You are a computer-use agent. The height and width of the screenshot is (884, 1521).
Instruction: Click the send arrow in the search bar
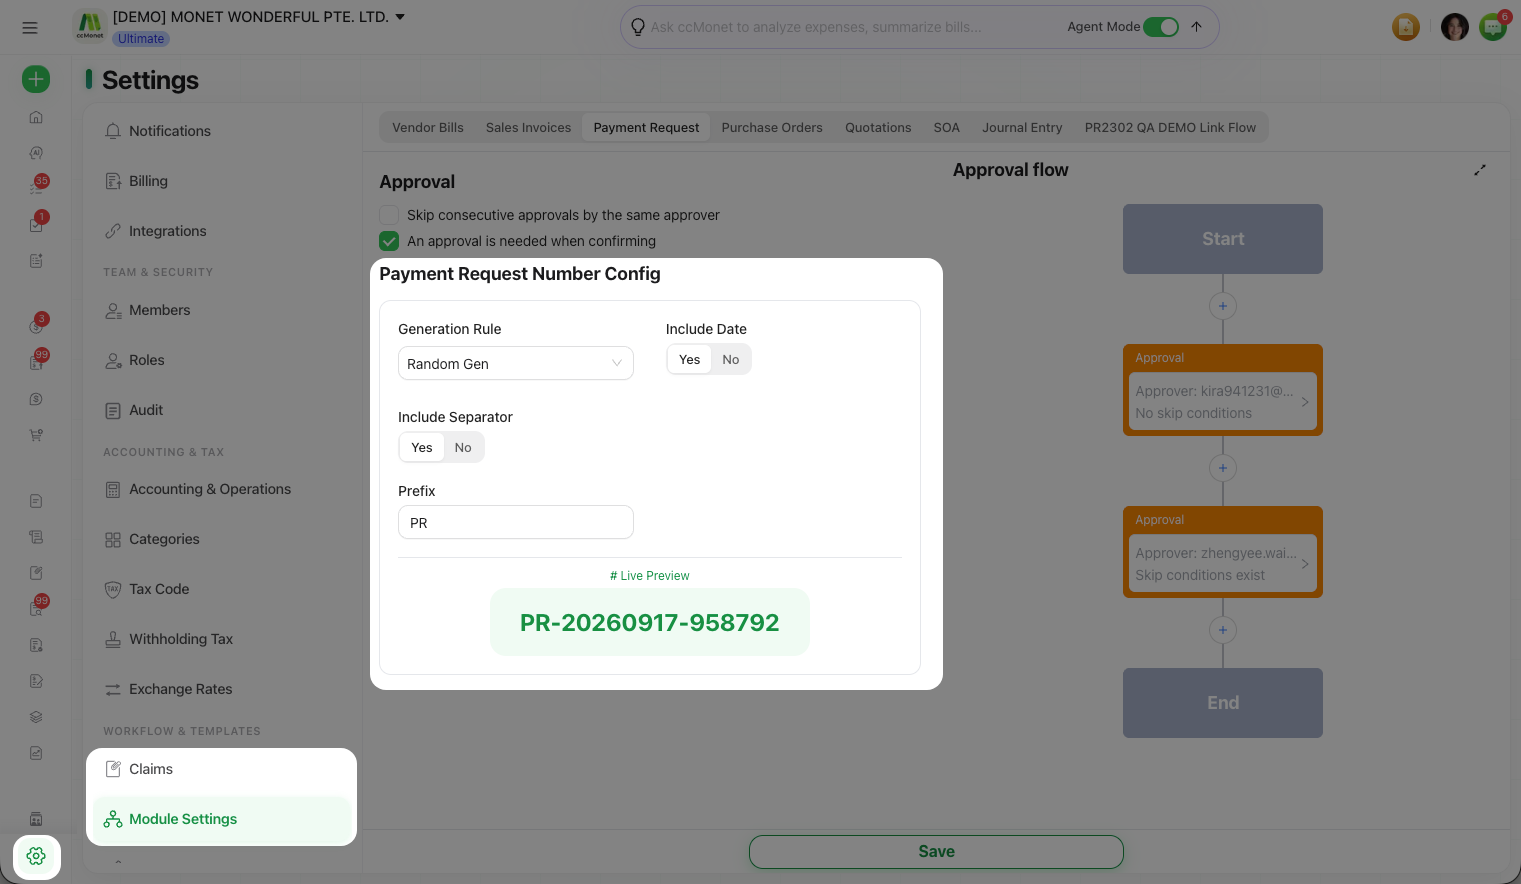click(x=1196, y=27)
